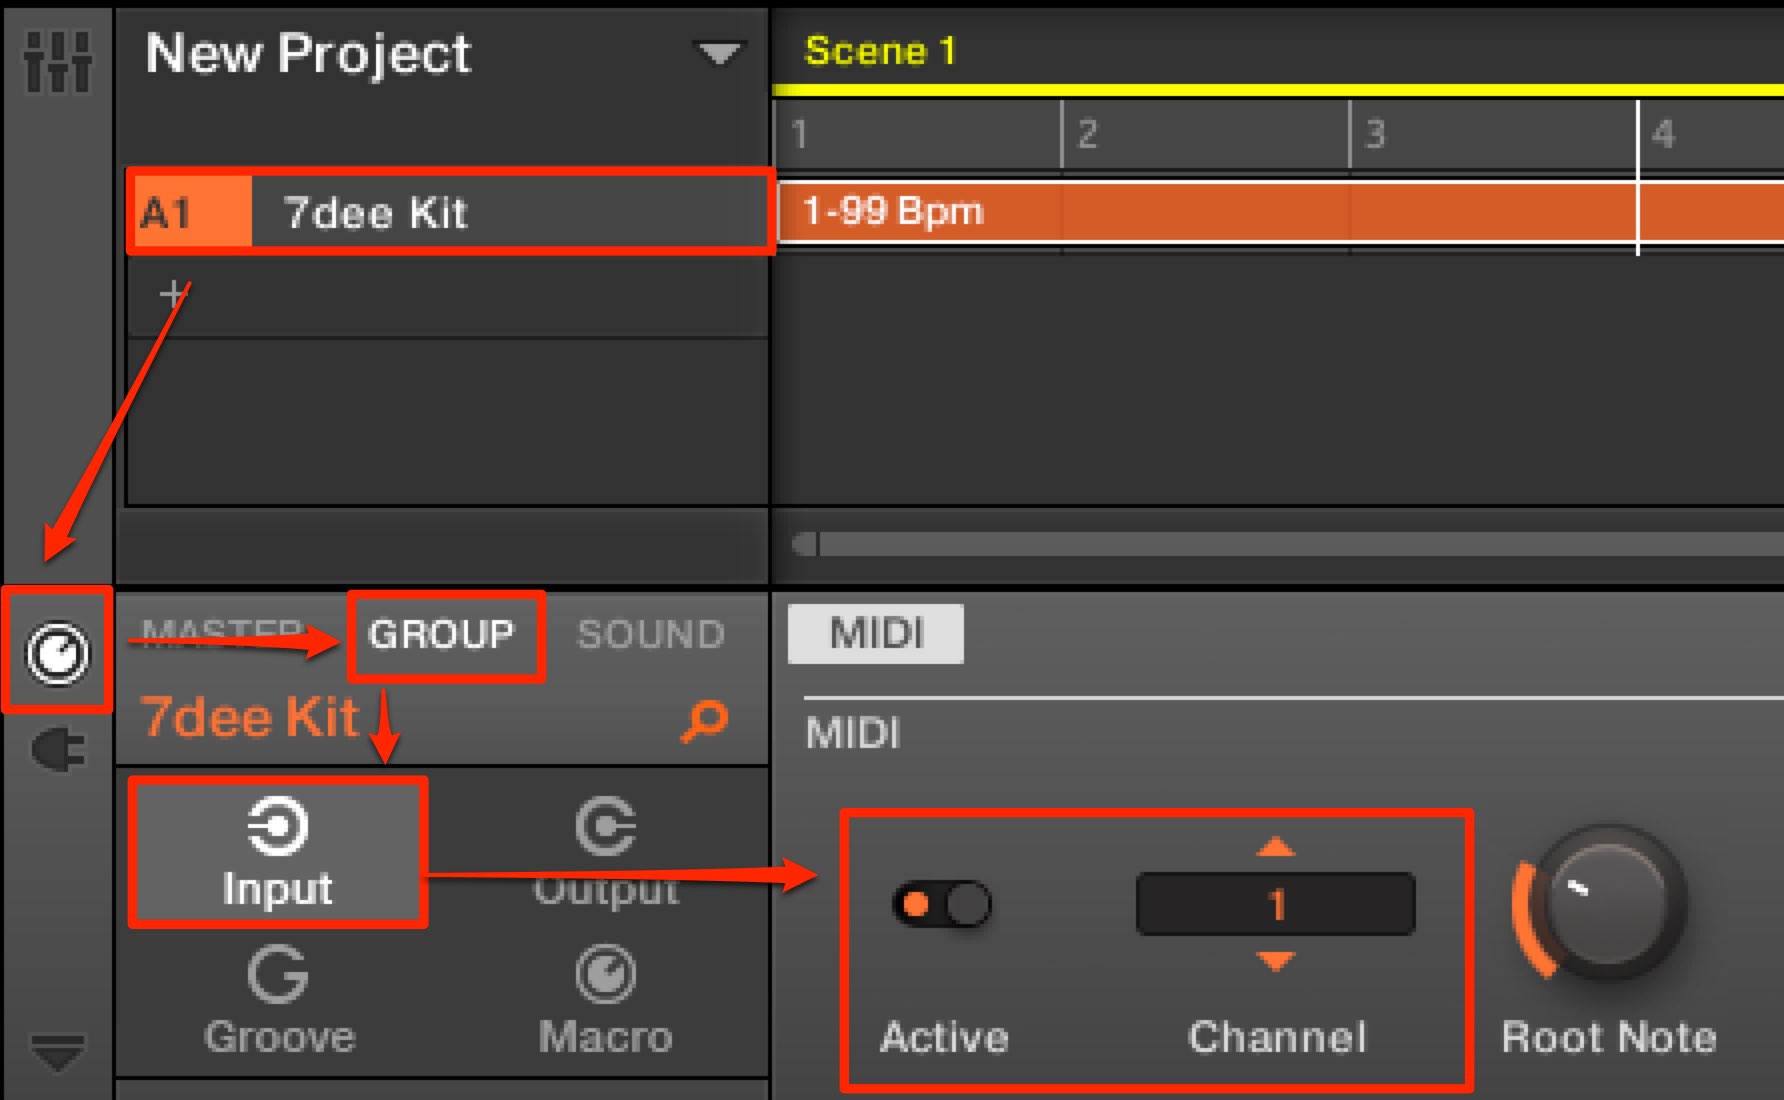1784x1100 pixels.
Task: Open the Plug-in icon in sidebar
Action: (x=59, y=750)
